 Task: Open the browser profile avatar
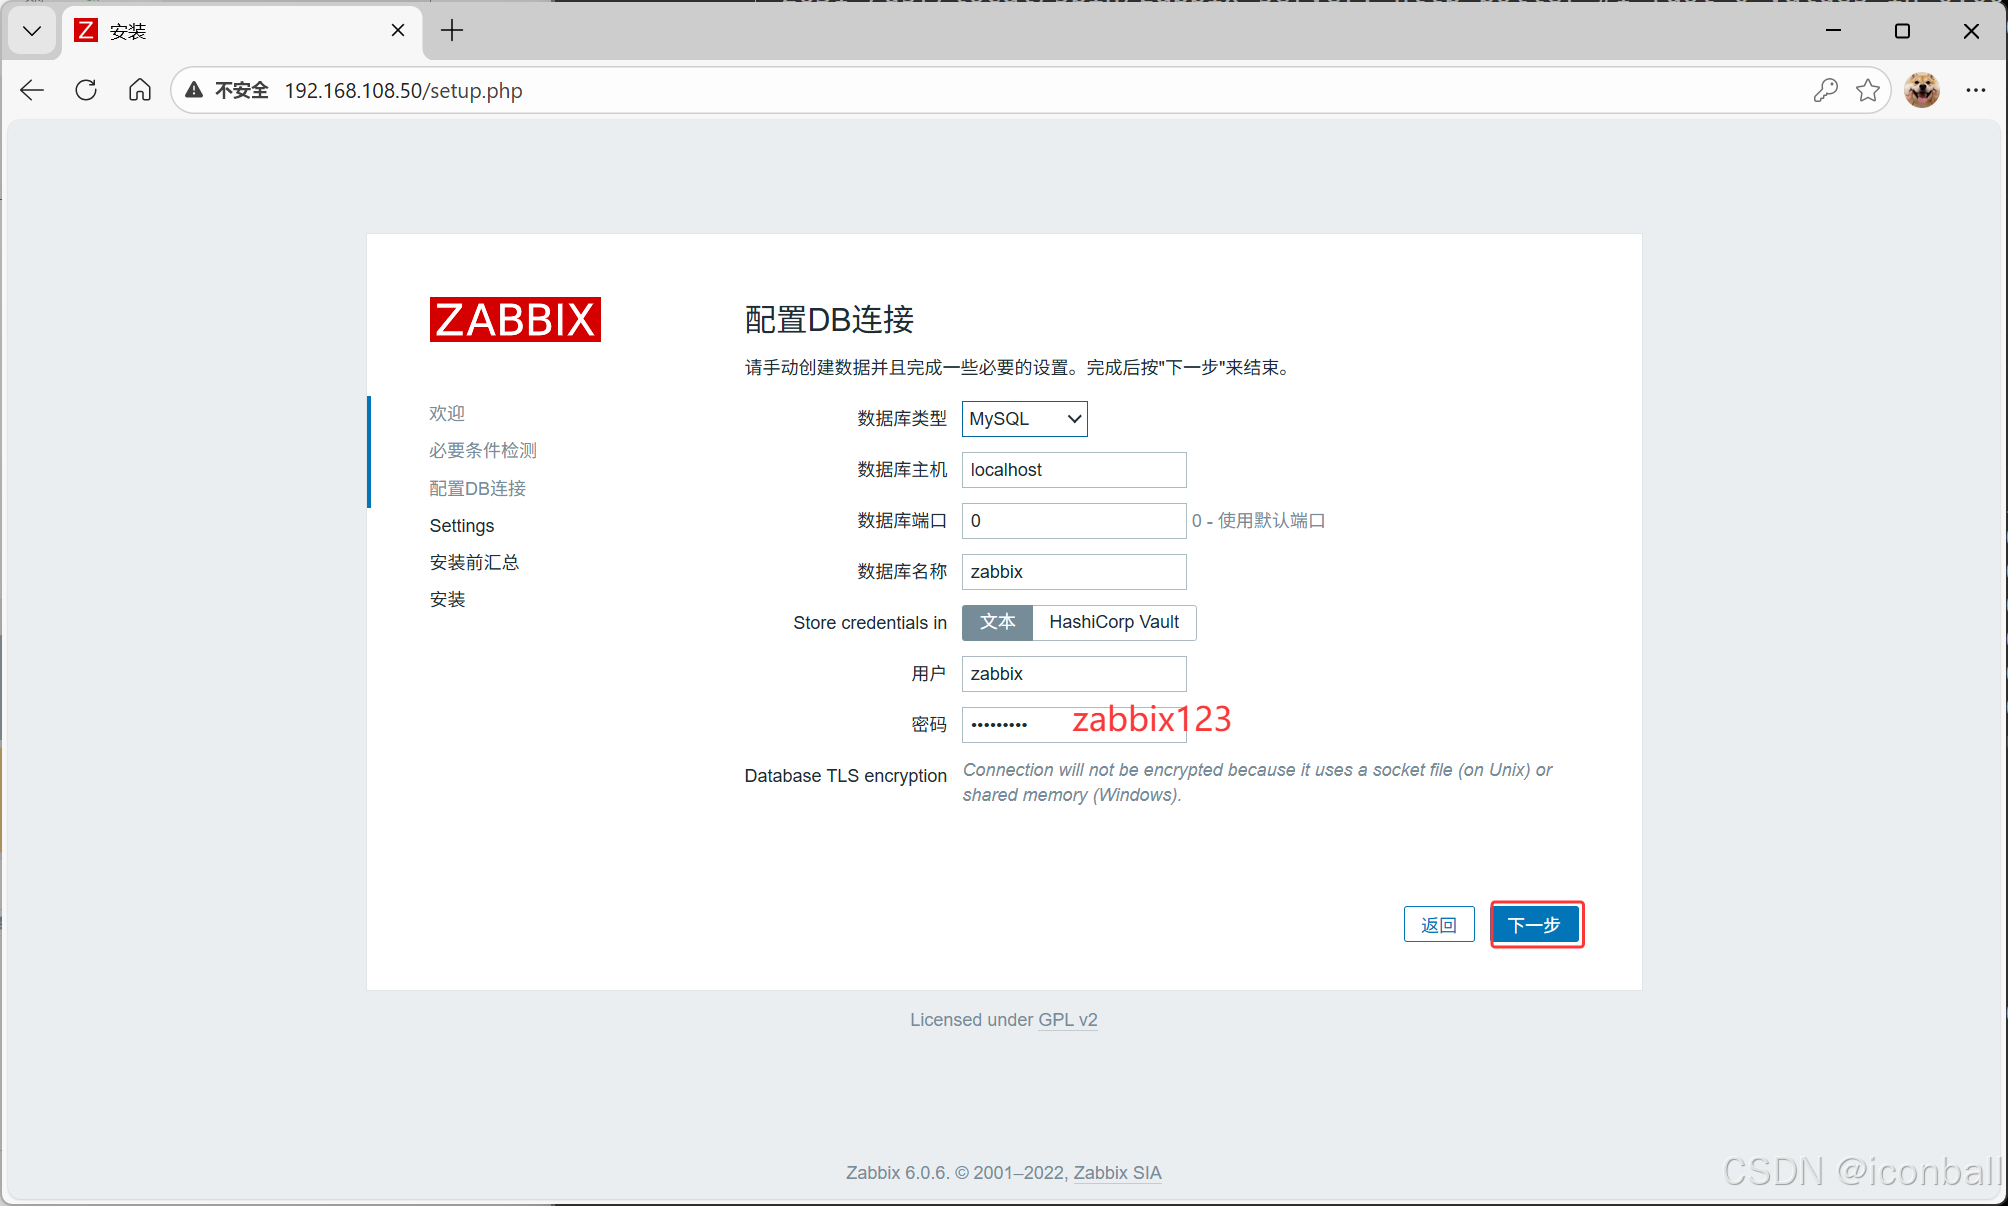pos(1921,90)
